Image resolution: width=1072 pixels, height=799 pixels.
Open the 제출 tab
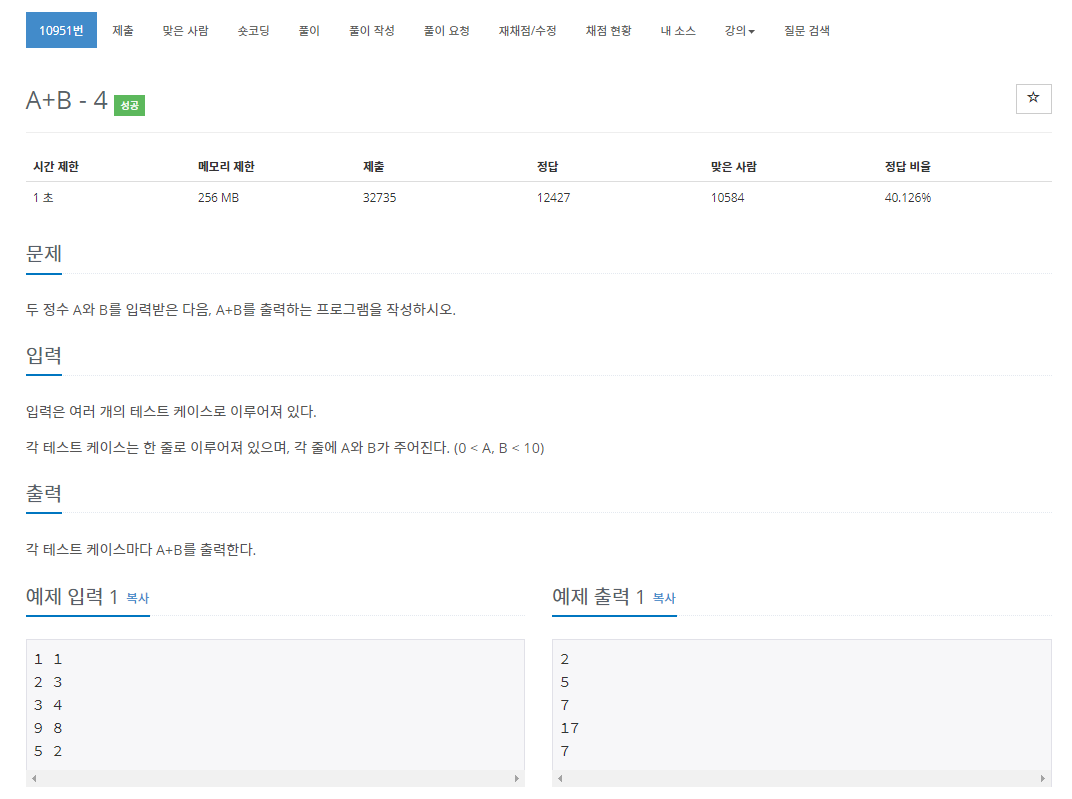123,30
